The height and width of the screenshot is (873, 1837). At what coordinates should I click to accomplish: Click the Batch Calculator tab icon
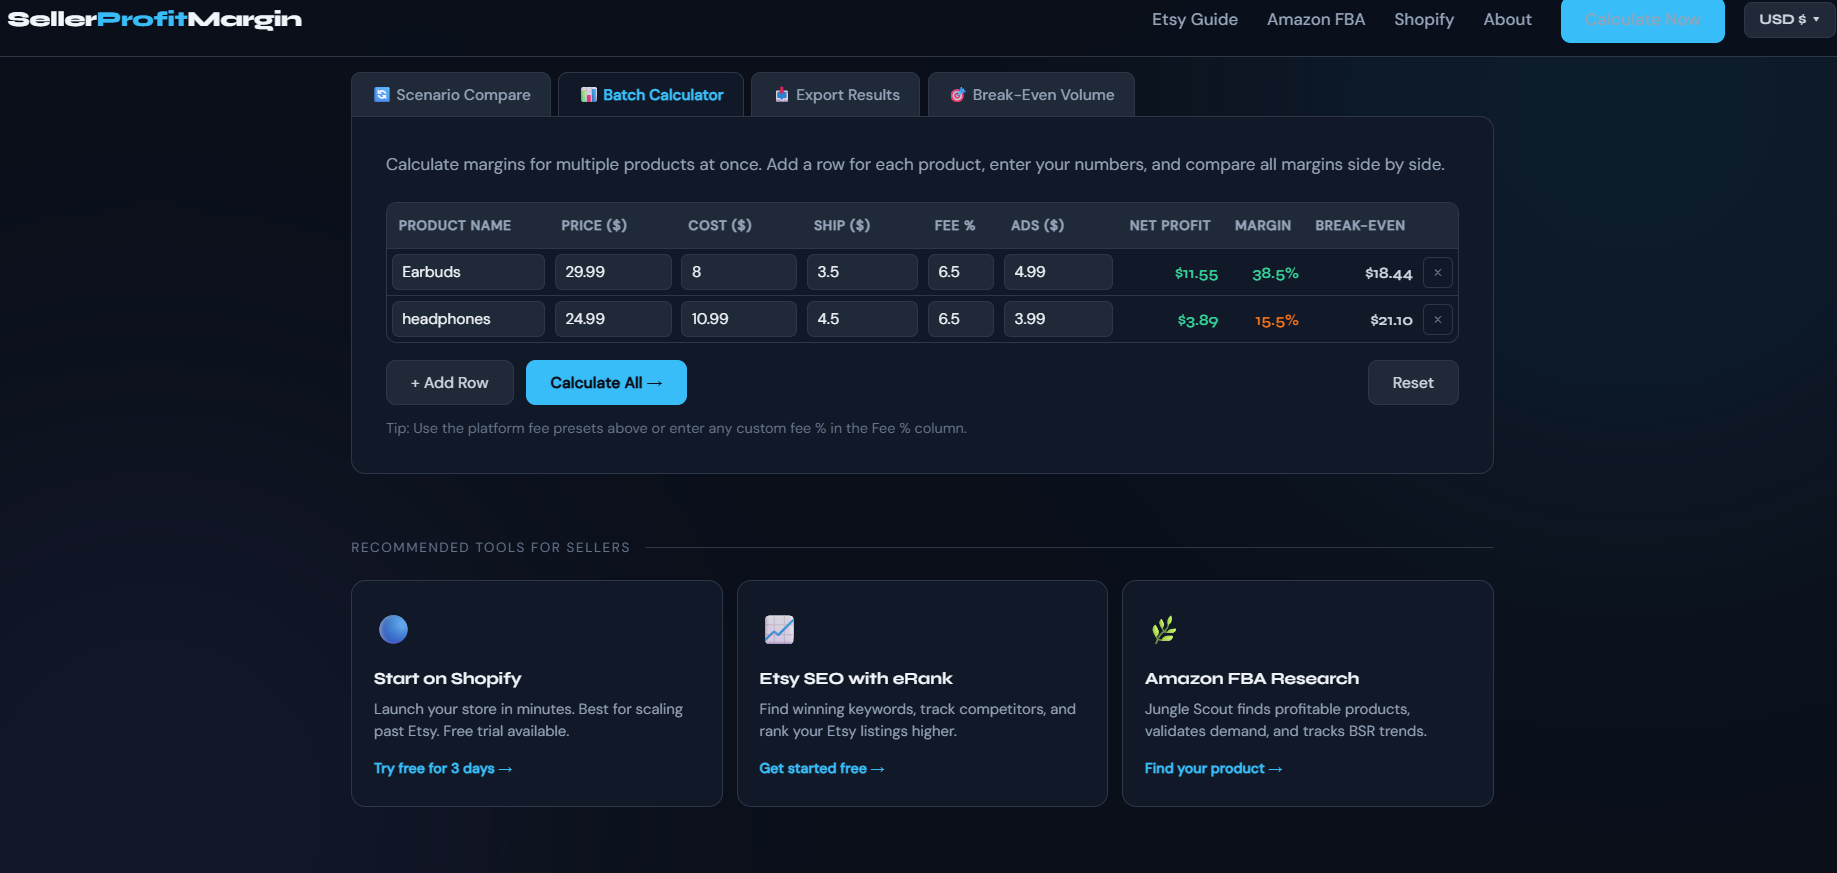[589, 94]
